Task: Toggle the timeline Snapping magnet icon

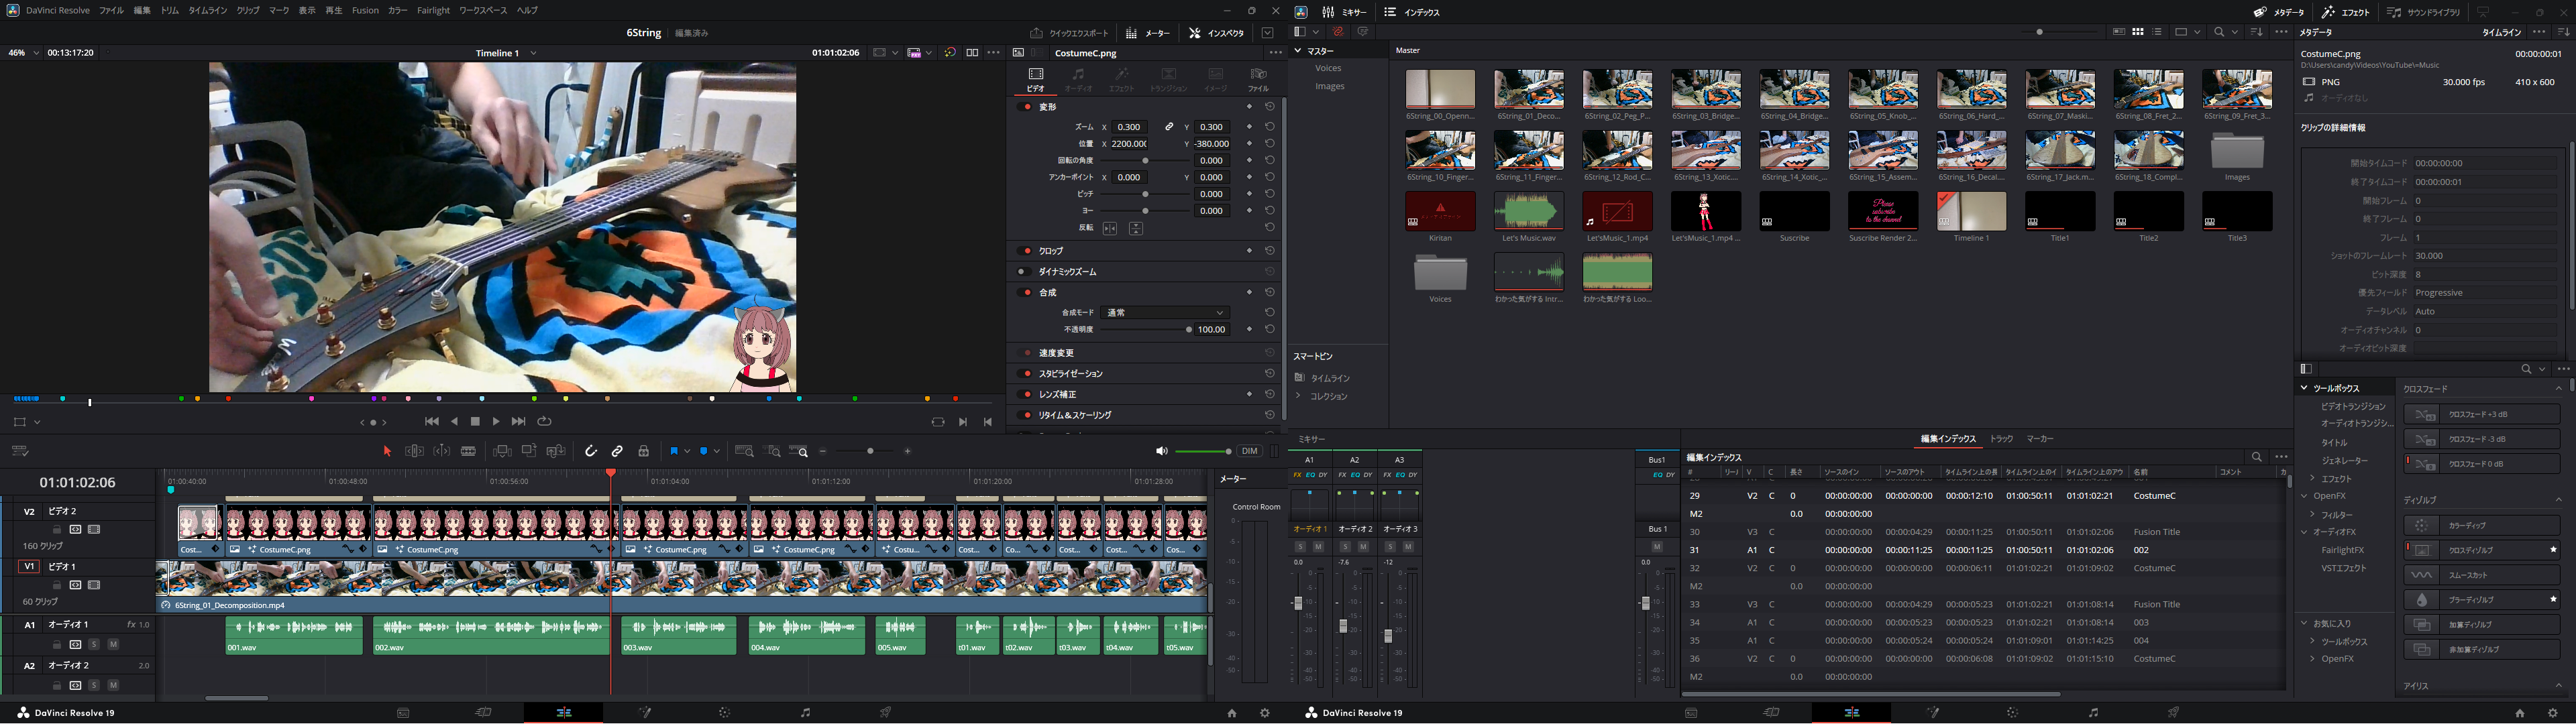Action: 591,451
